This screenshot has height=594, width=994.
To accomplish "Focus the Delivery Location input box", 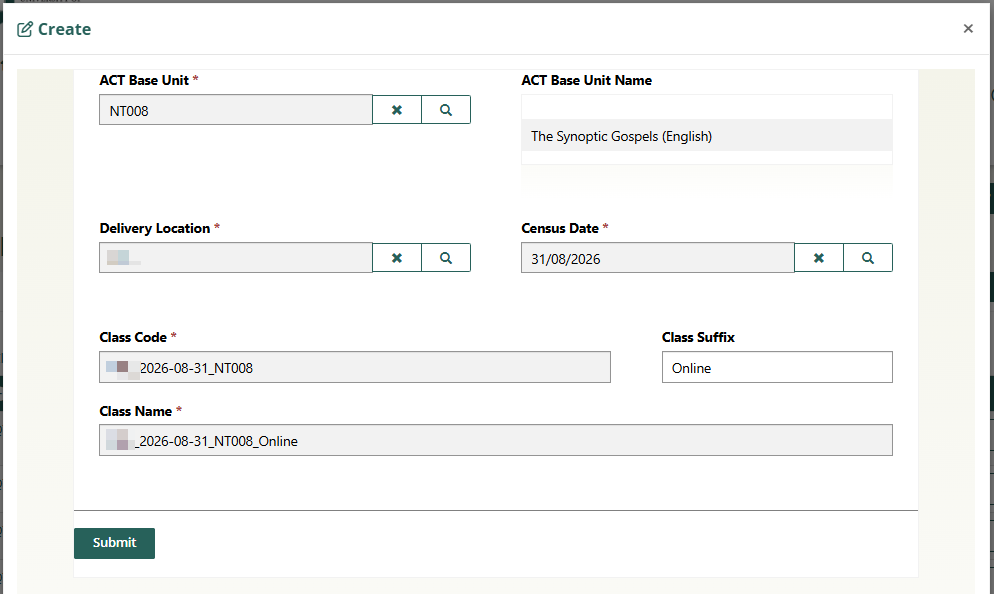I will 235,258.
